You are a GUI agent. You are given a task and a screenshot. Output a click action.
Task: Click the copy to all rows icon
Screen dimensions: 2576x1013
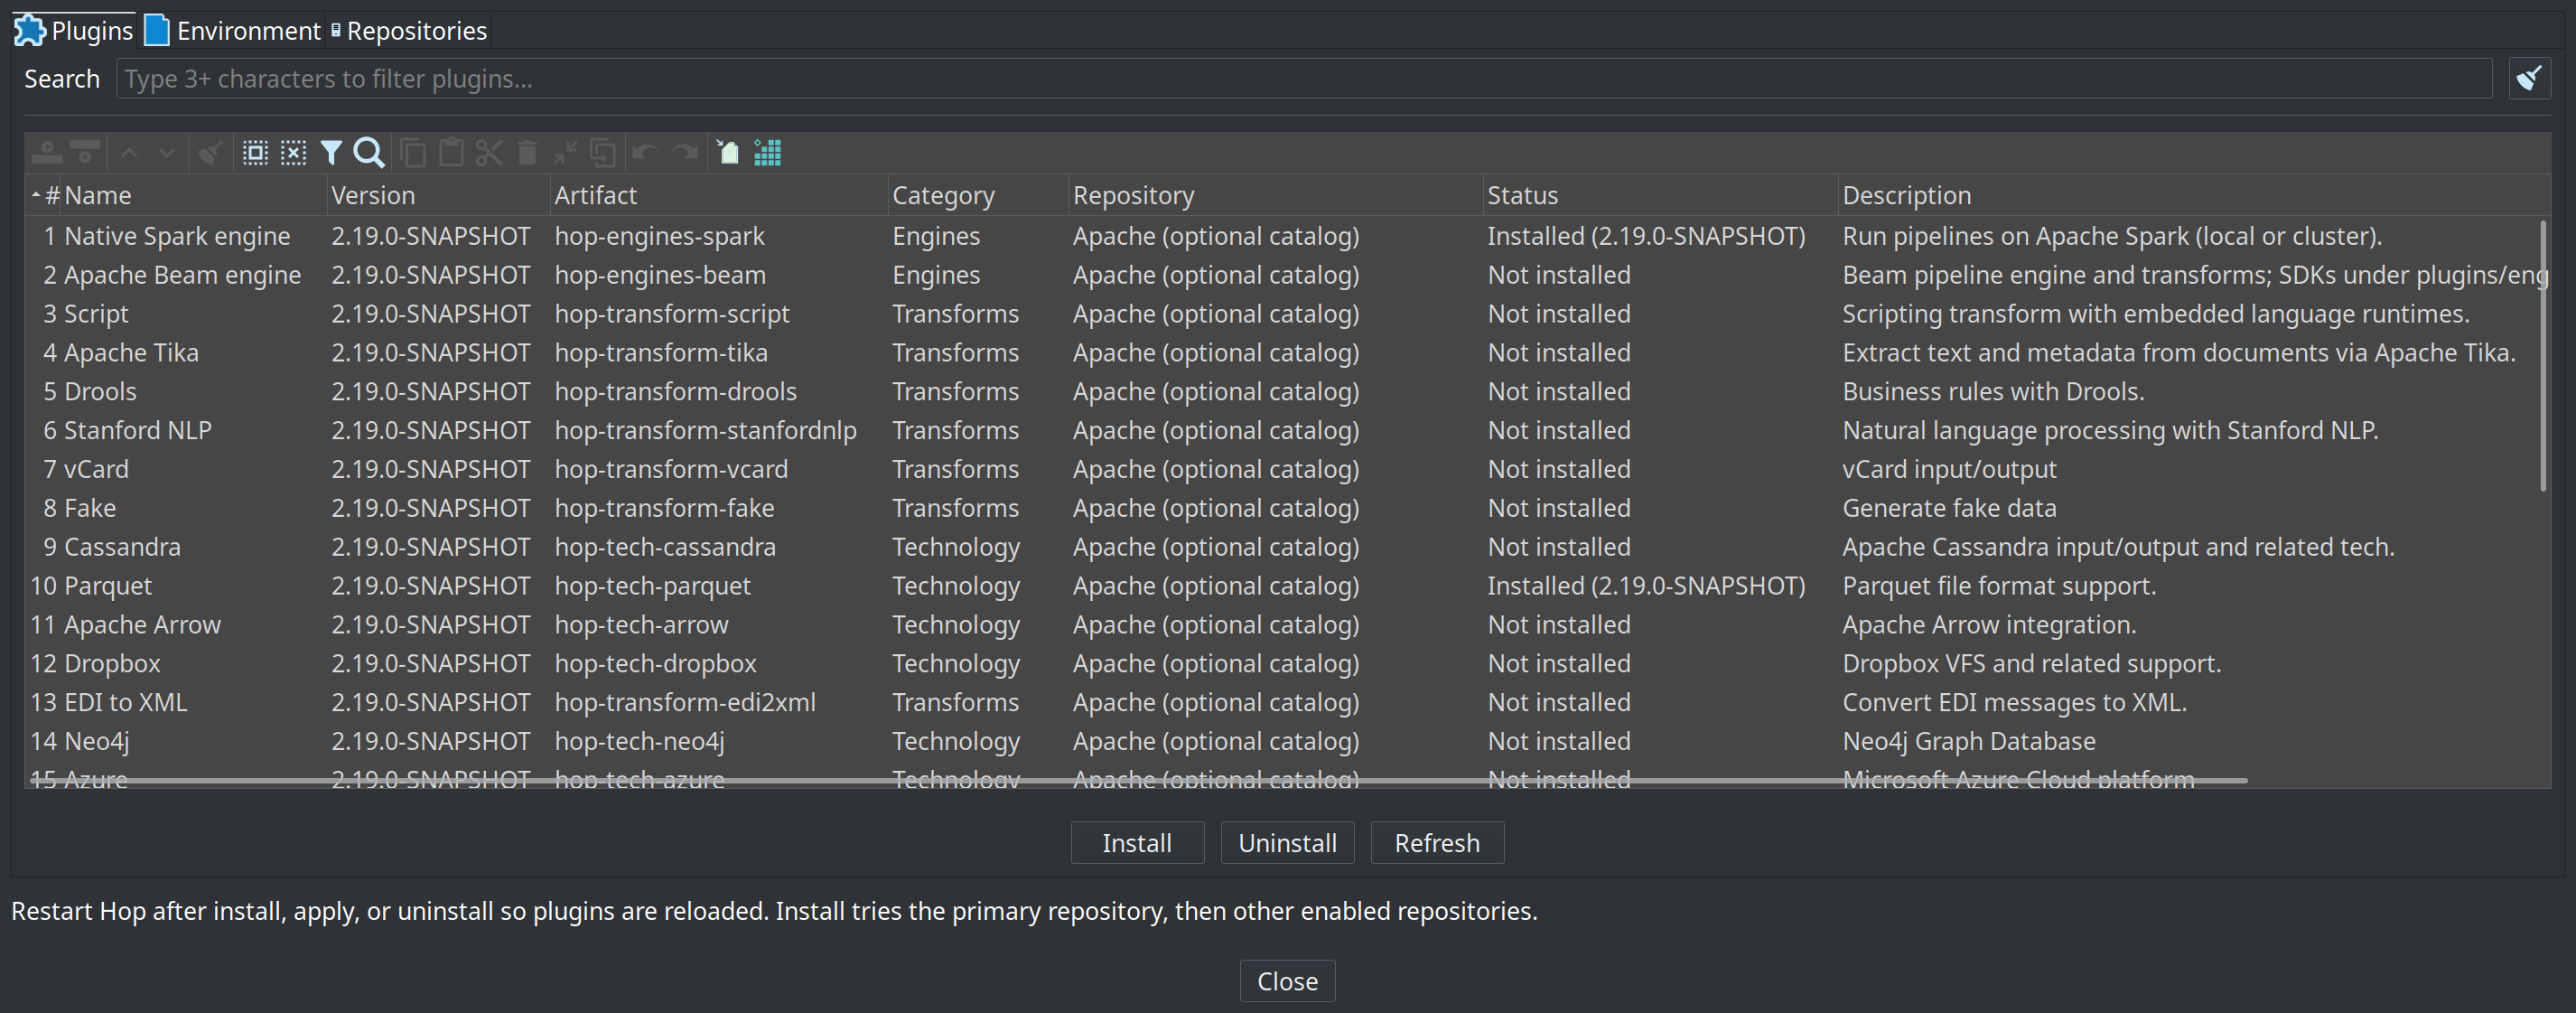pyautogui.click(x=603, y=153)
